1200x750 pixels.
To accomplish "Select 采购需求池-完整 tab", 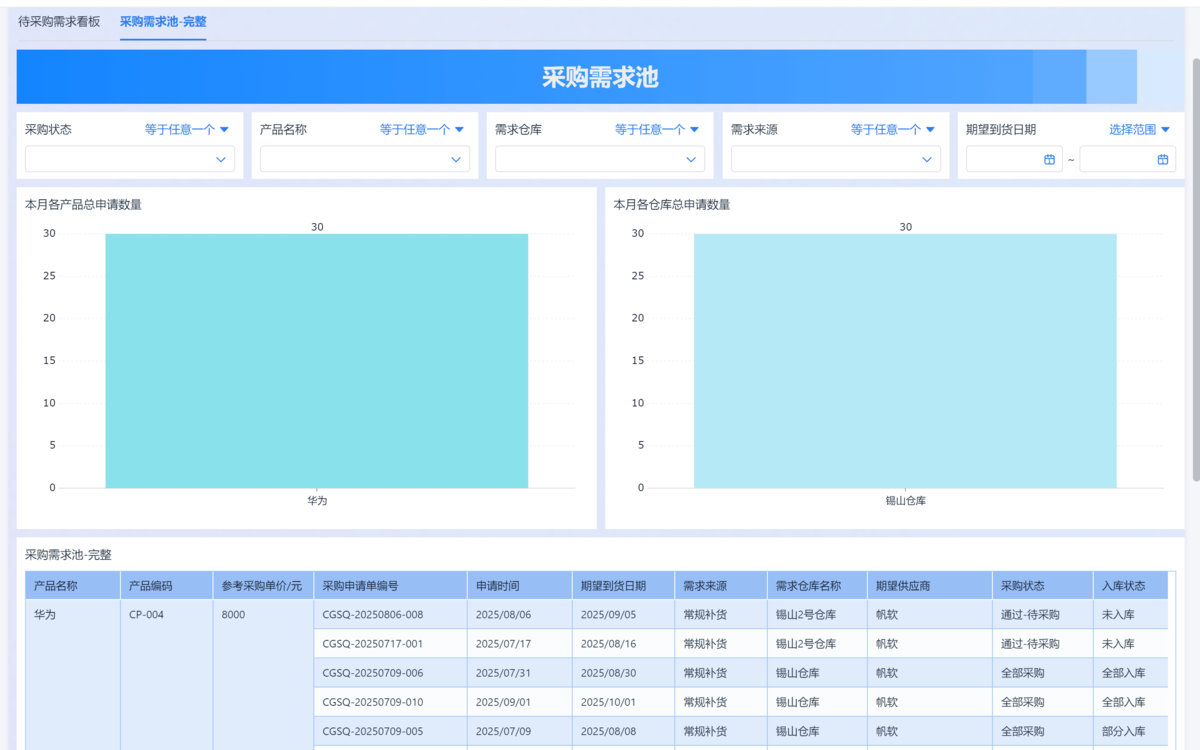I will tap(163, 21).
